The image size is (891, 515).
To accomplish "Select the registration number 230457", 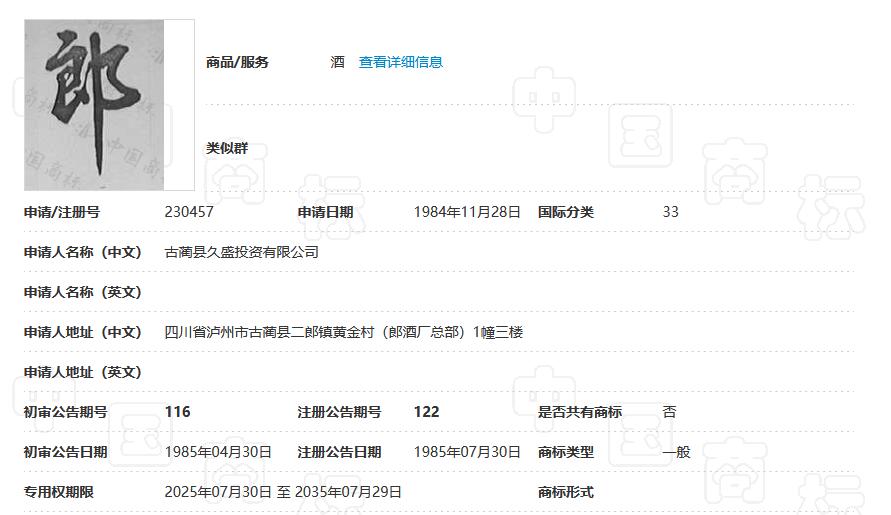I will pyautogui.click(x=189, y=212).
